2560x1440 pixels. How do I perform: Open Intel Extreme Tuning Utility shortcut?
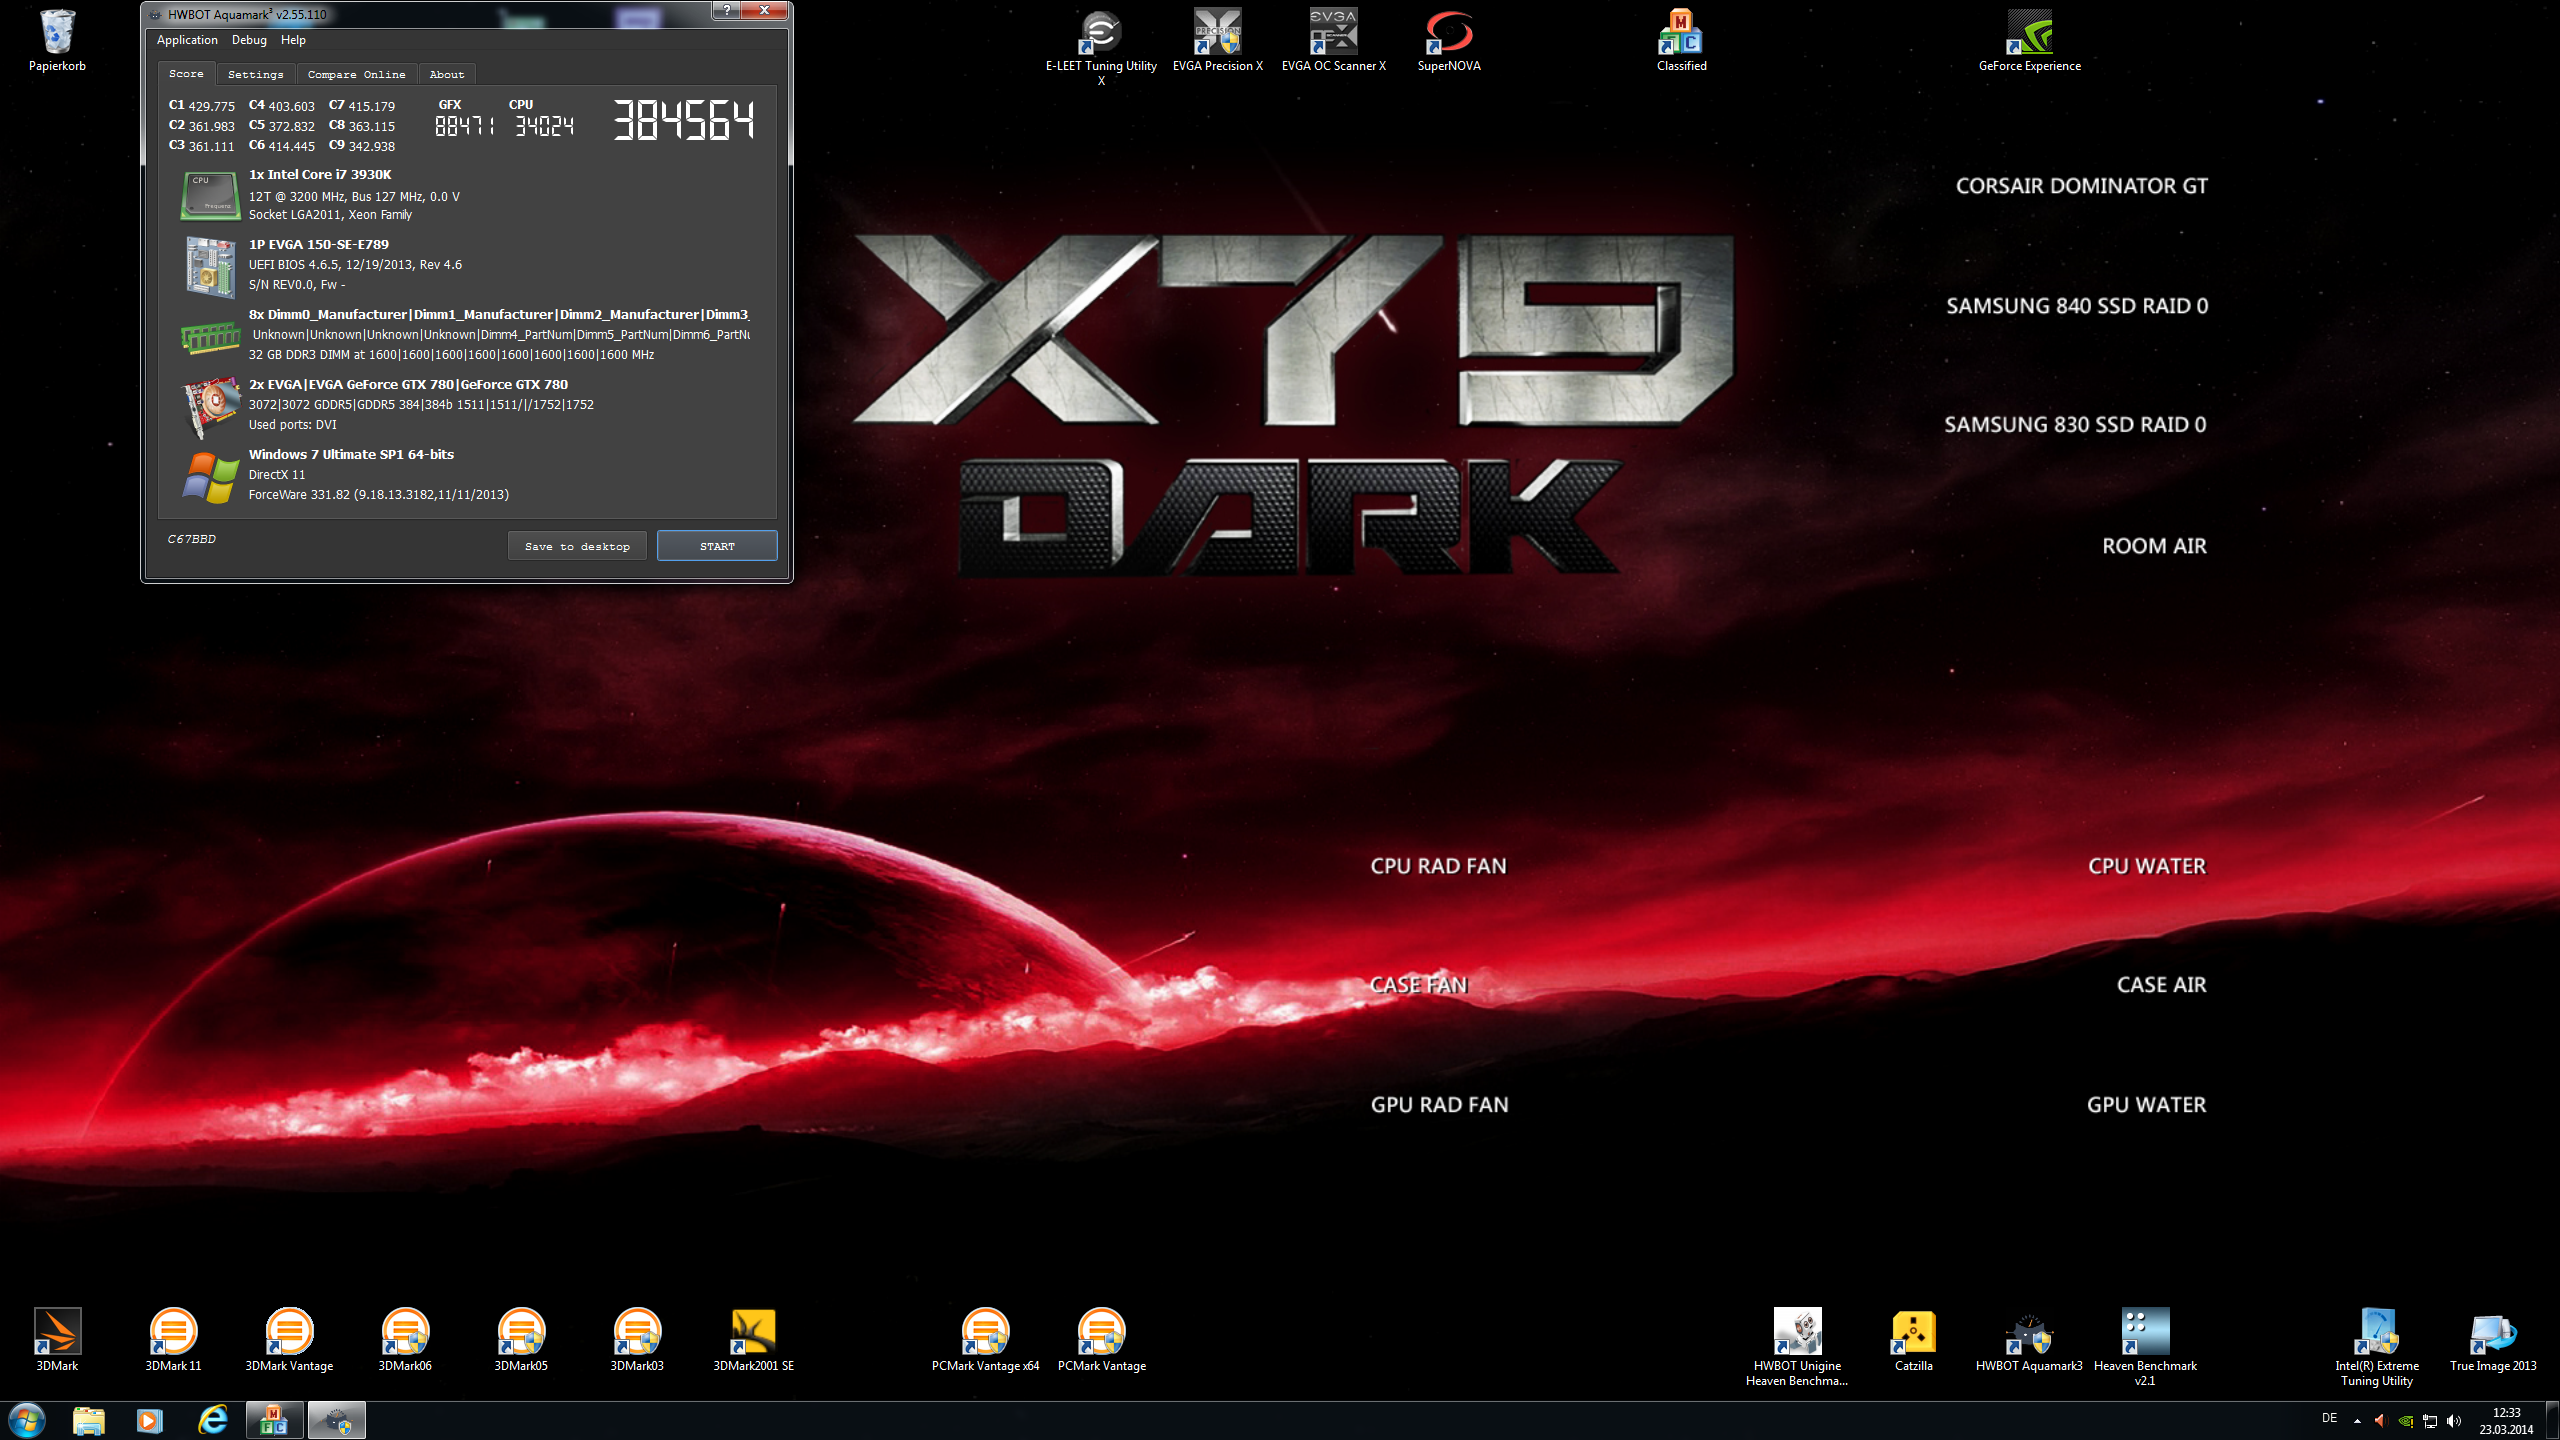(x=2377, y=1346)
